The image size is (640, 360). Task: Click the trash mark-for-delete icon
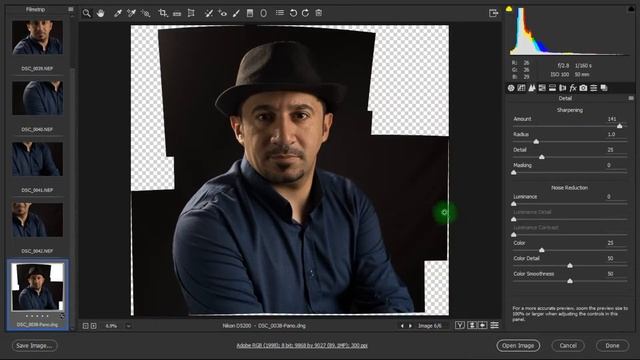tap(319, 13)
